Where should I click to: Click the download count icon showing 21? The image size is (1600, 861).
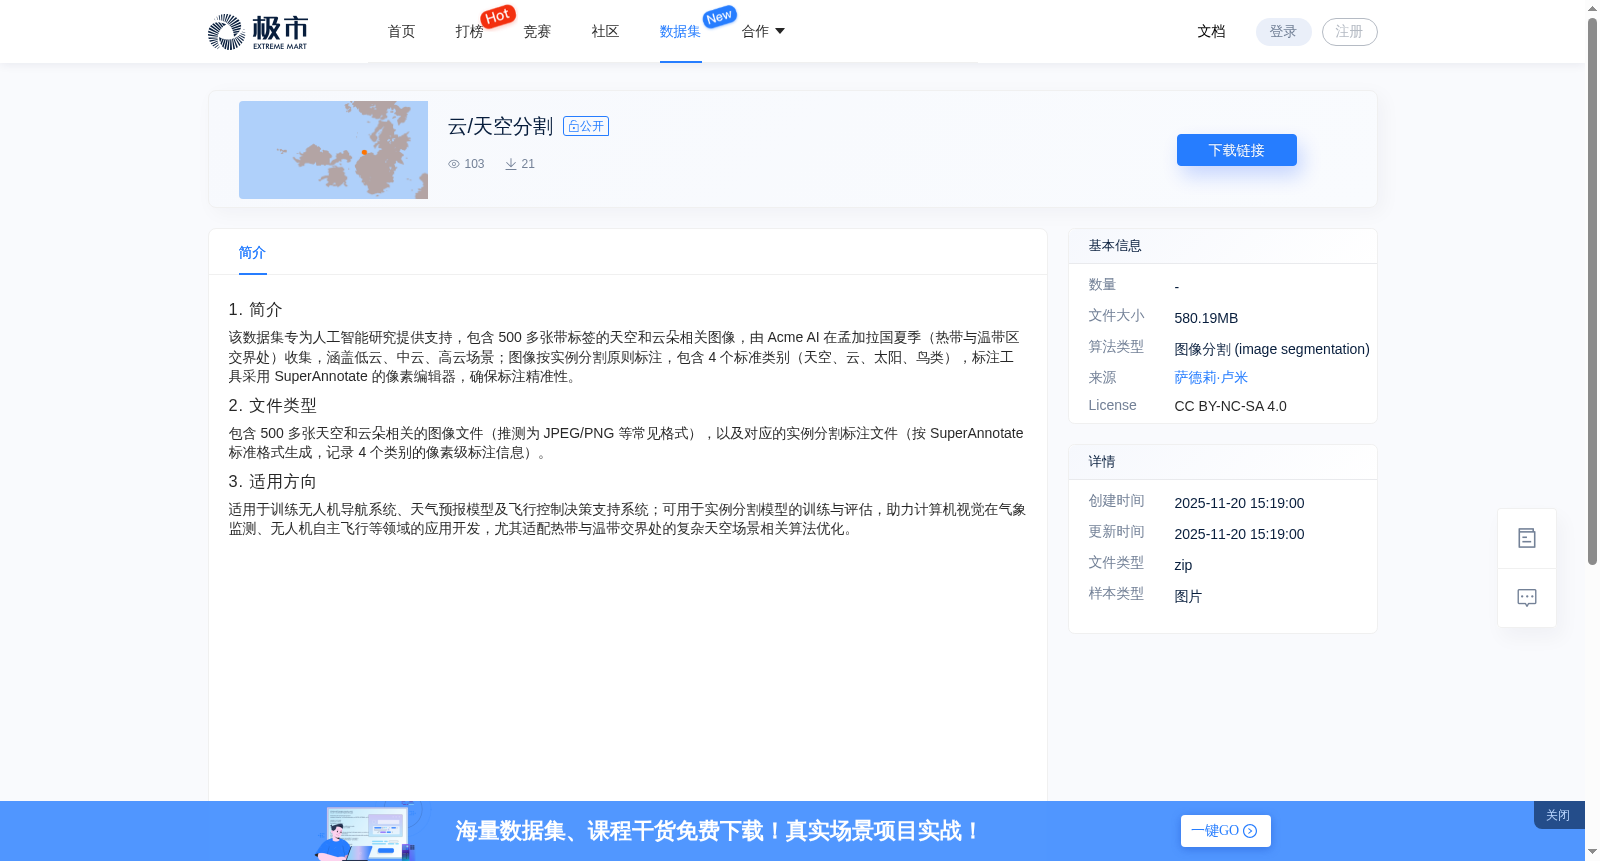pyautogui.click(x=511, y=164)
